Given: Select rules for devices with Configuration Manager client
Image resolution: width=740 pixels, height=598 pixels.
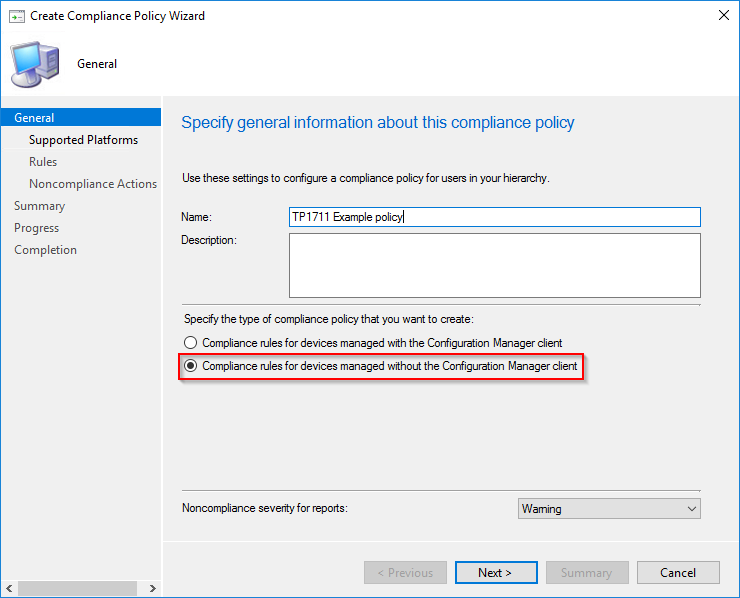Looking at the screenshot, I should (191, 343).
